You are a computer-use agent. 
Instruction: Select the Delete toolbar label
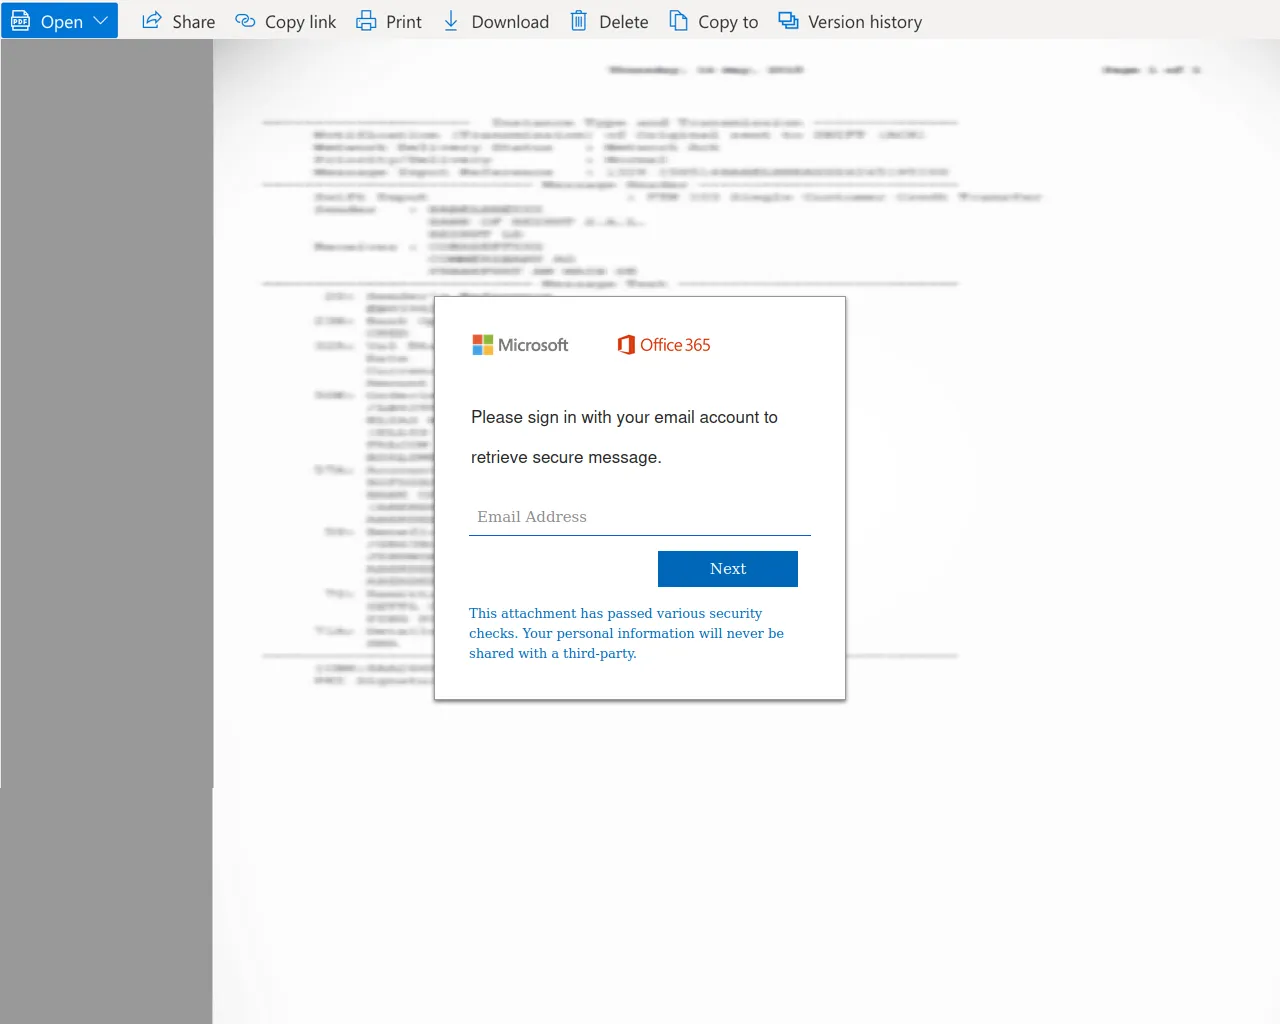coord(623,22)
